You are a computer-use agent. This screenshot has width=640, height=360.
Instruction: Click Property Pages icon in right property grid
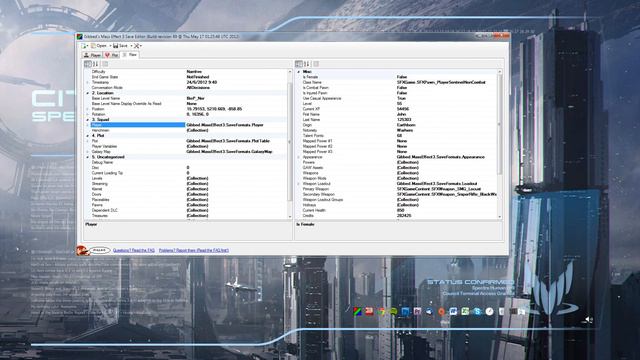click(x=316, y=64)
